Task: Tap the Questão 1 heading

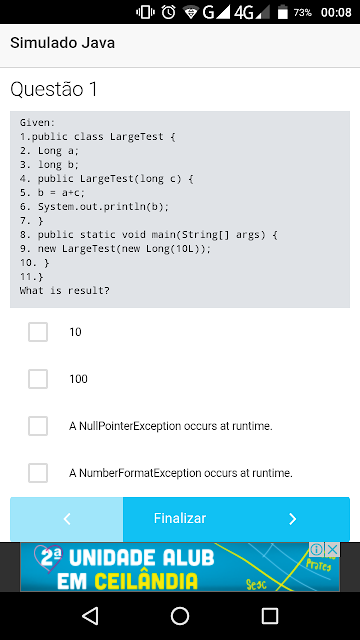Action: coord(54,89)
